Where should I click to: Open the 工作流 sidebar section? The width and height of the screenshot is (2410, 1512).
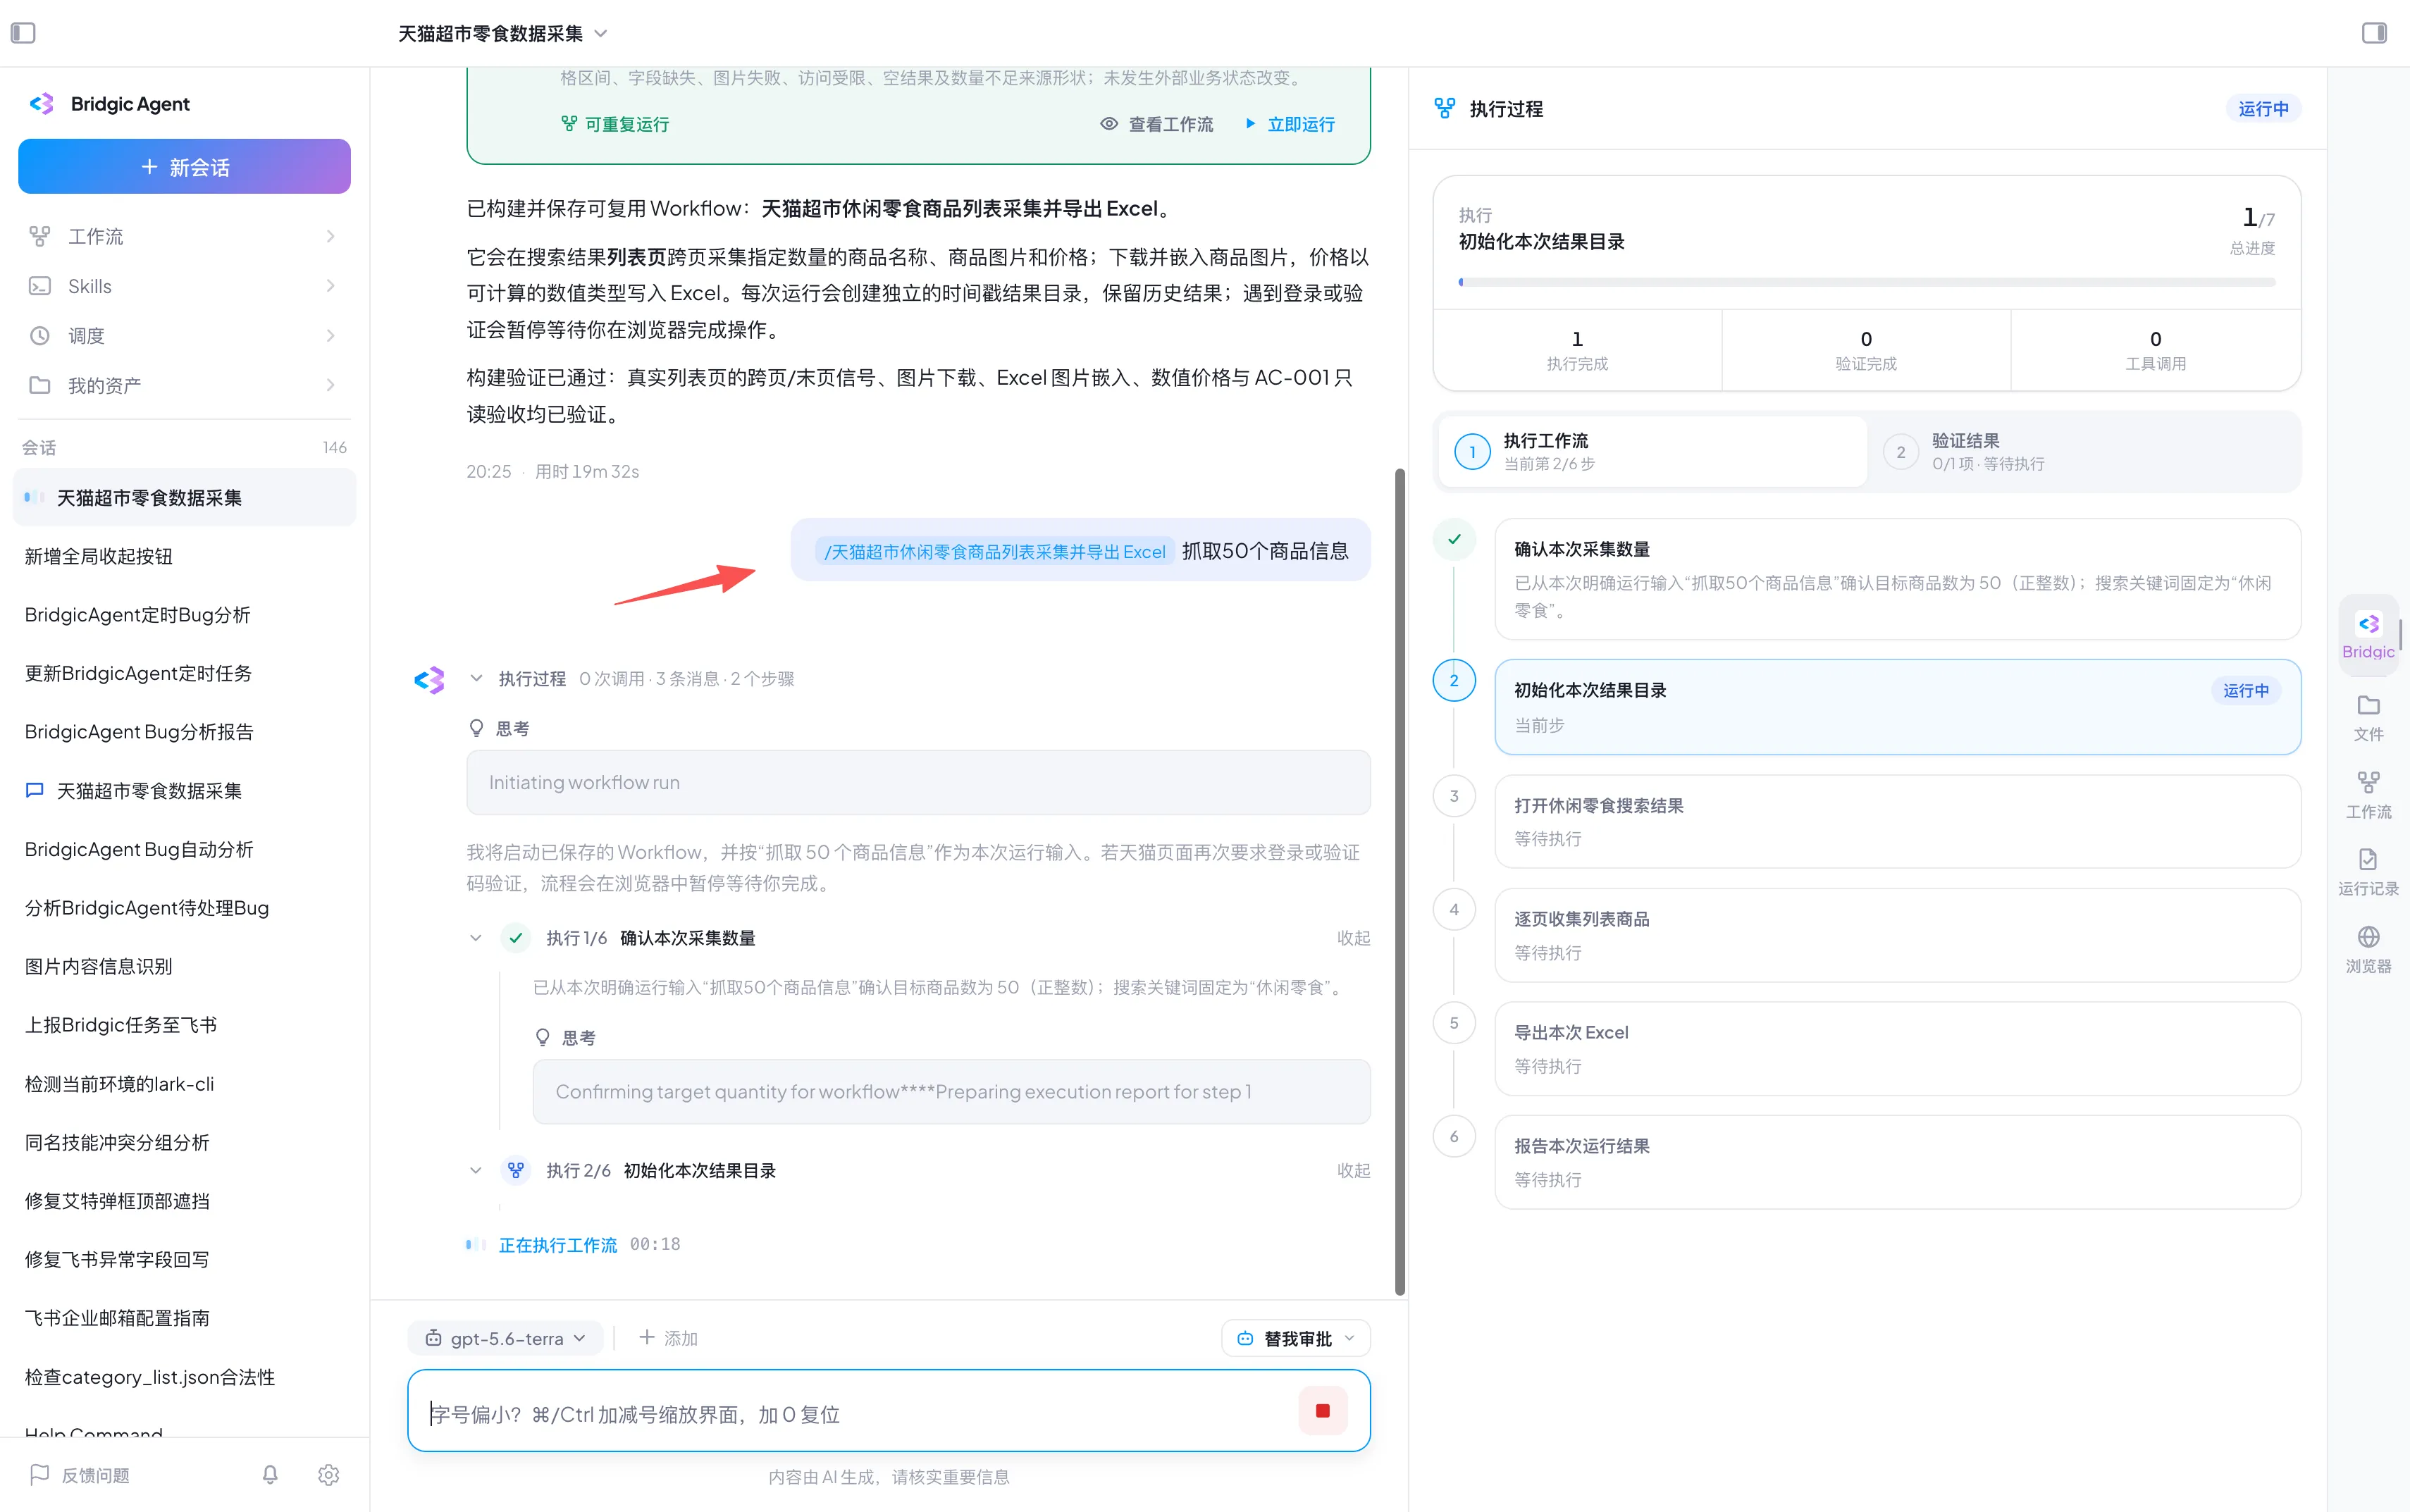[x=184, y=236]
